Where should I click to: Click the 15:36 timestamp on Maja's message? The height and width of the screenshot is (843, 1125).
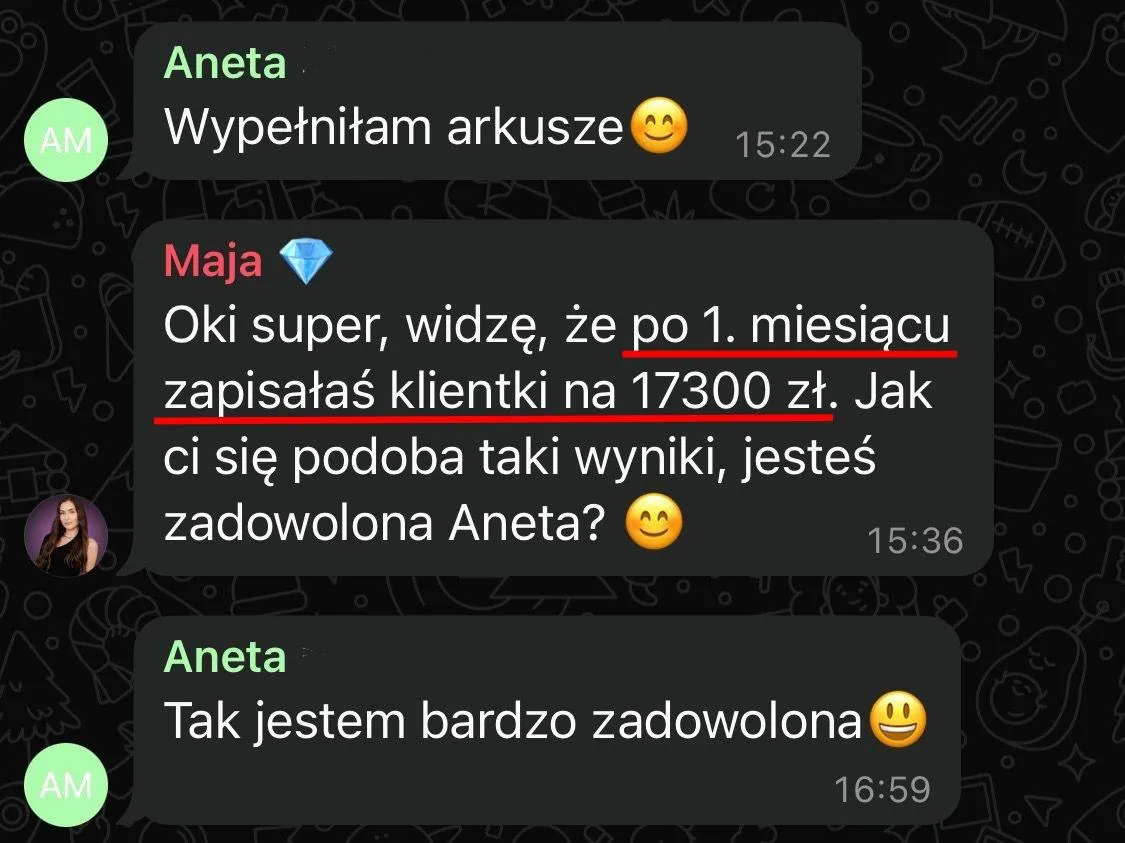coord(915,541)
